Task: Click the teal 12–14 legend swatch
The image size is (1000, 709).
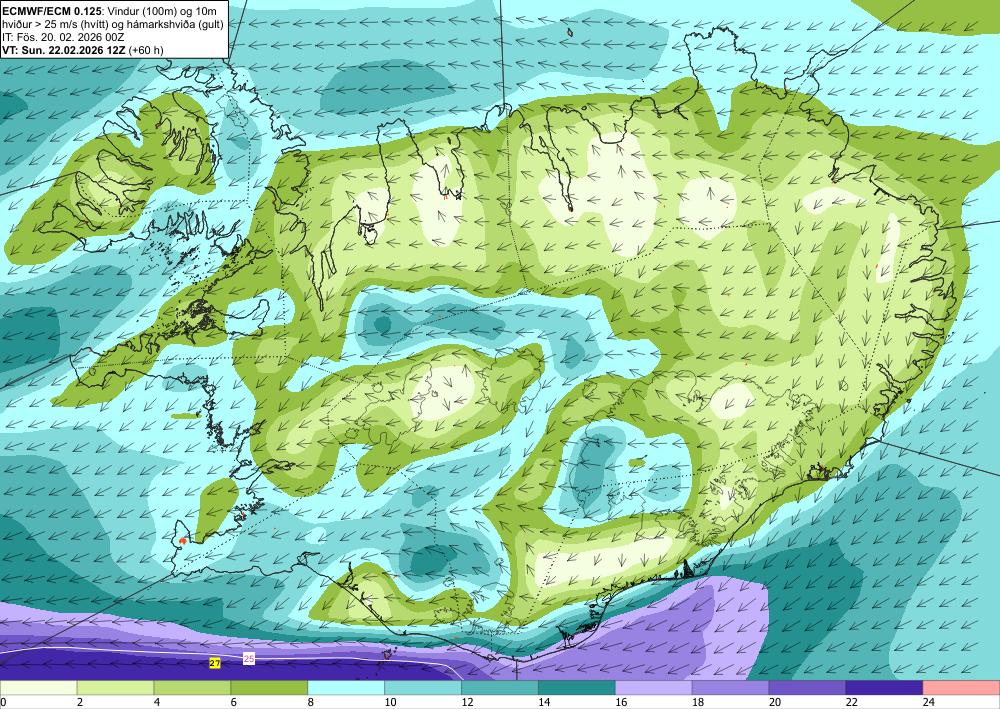Action: click(499, 687)
